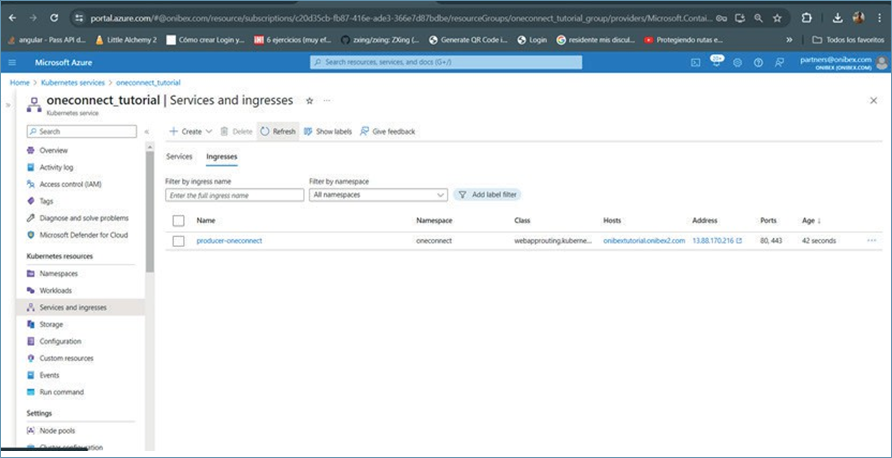Go to Kubernetes services breadcrumb
This screenshot has width=892, height=458.
pyautogui.click(x=73, y=82)
